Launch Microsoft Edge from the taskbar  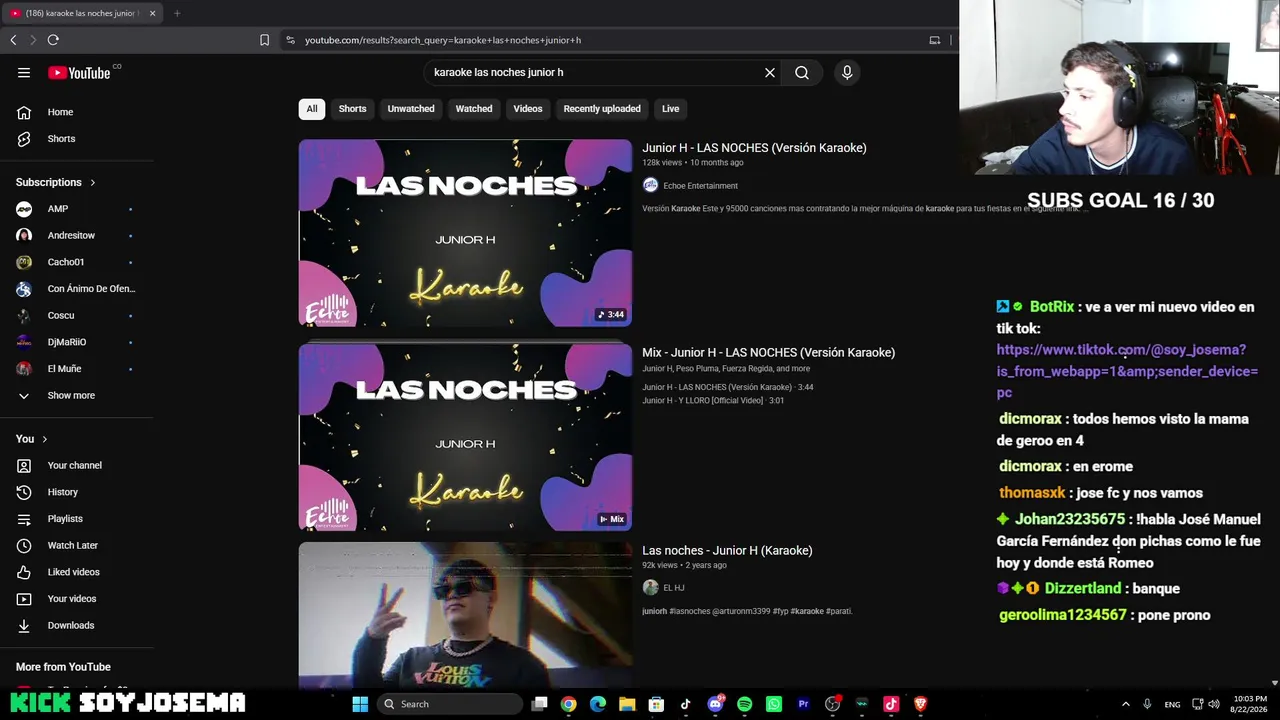click(x=598, y=704)
